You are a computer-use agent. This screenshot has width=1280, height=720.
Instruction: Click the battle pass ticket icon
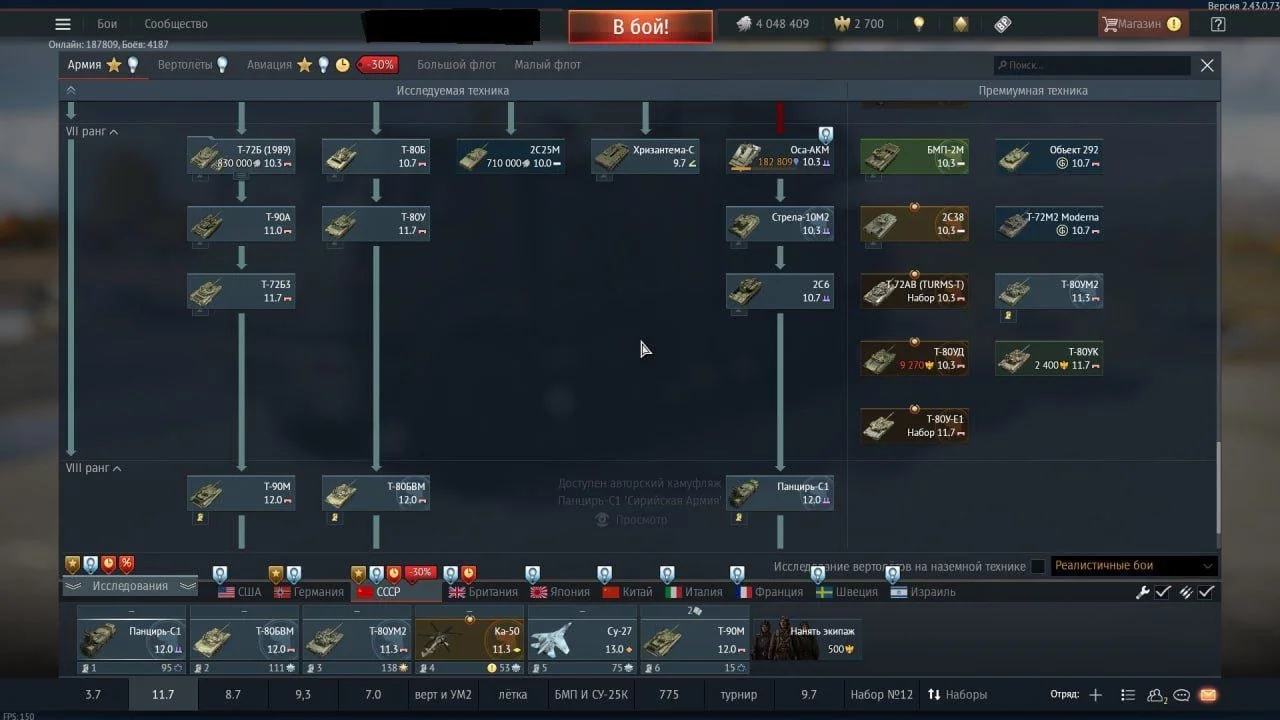(1003, 24)
